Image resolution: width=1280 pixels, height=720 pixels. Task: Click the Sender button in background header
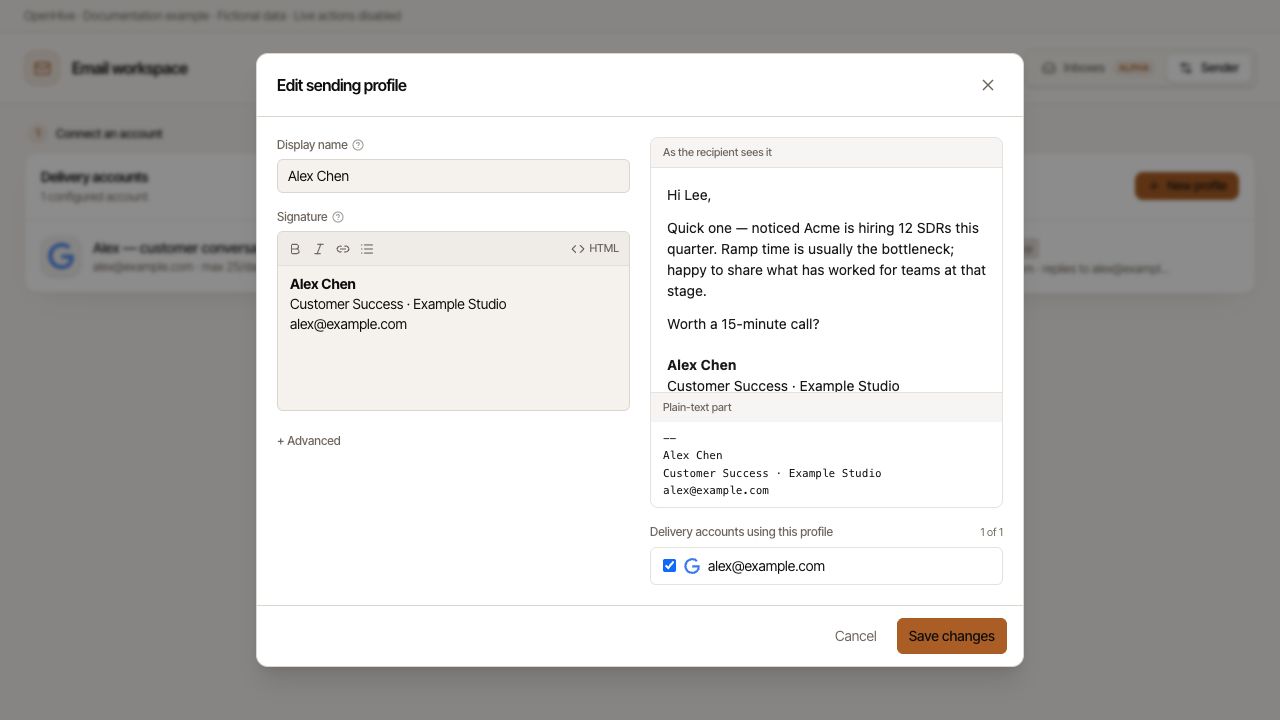pyautogui.click(x=1209, y=68)
